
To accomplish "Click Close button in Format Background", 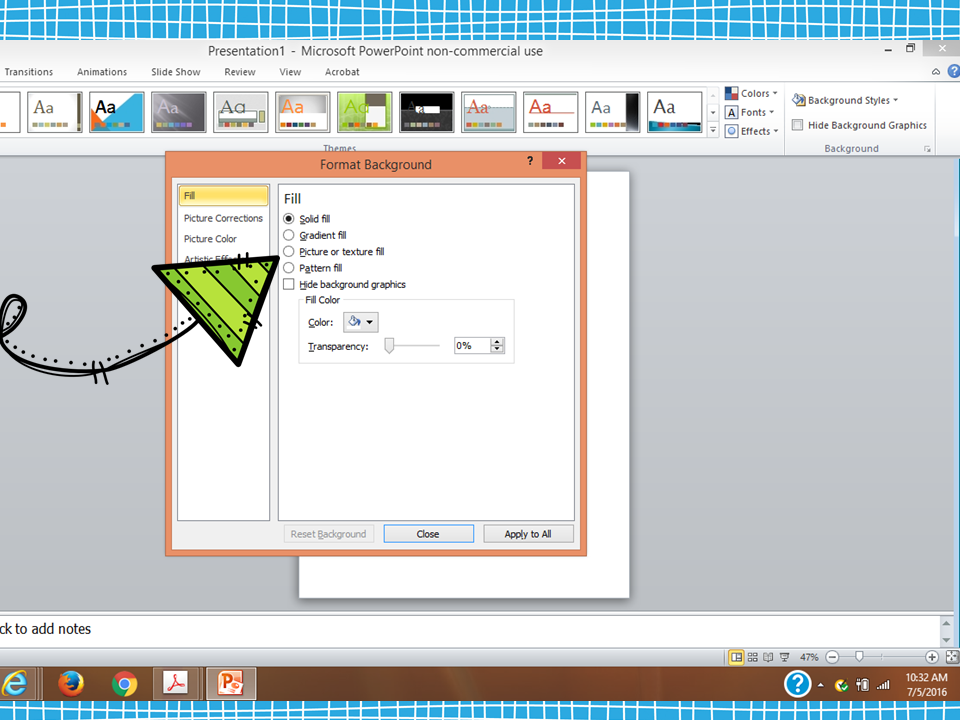I will point(428,534).
